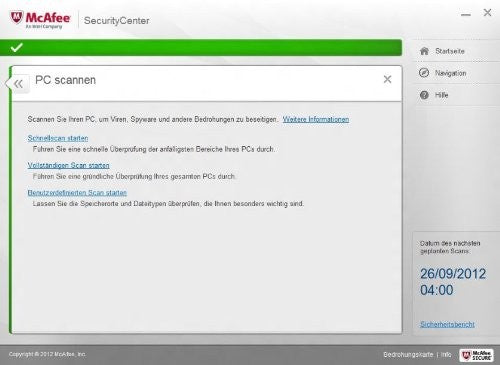Click the PC scannen heading
Image resolution: width=500 pixels, height=365 pixels.
(x=65, y=80)
